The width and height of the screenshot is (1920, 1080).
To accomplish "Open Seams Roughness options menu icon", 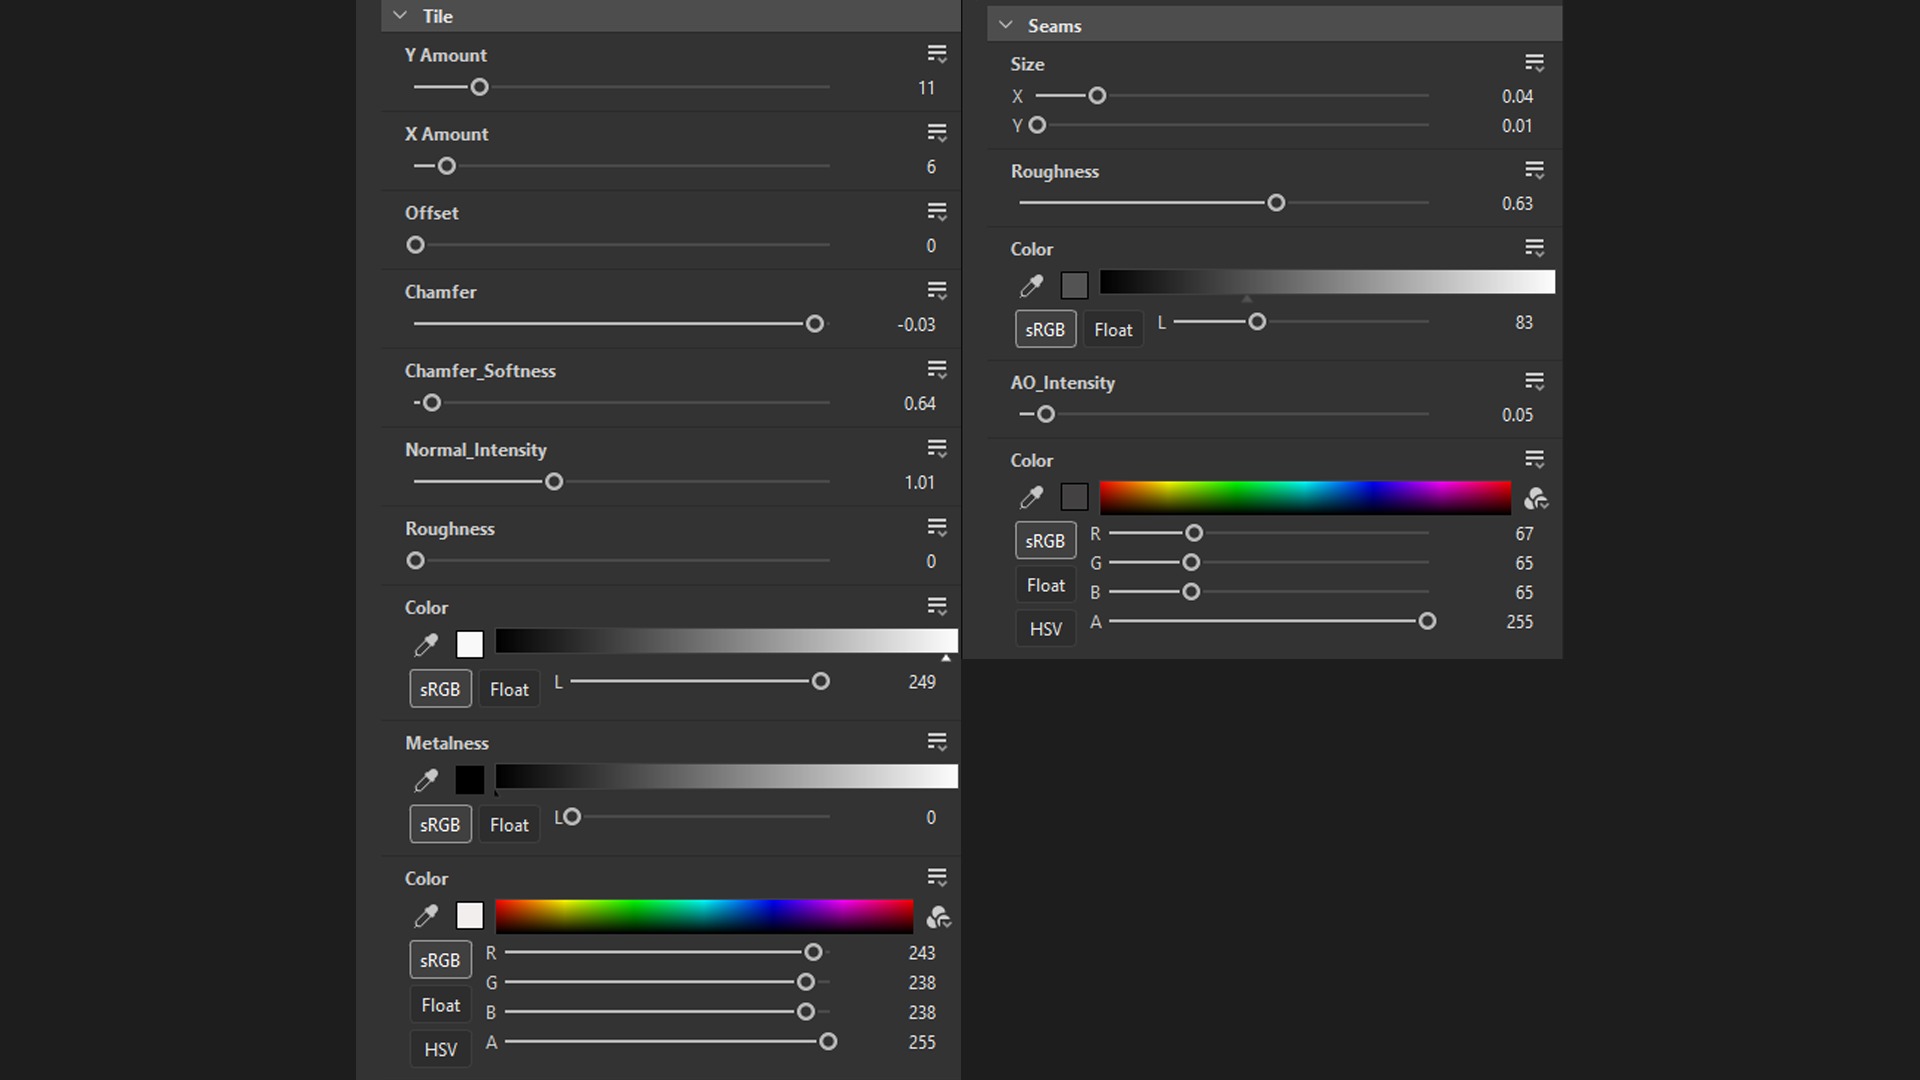I will tap(1534, 171).
